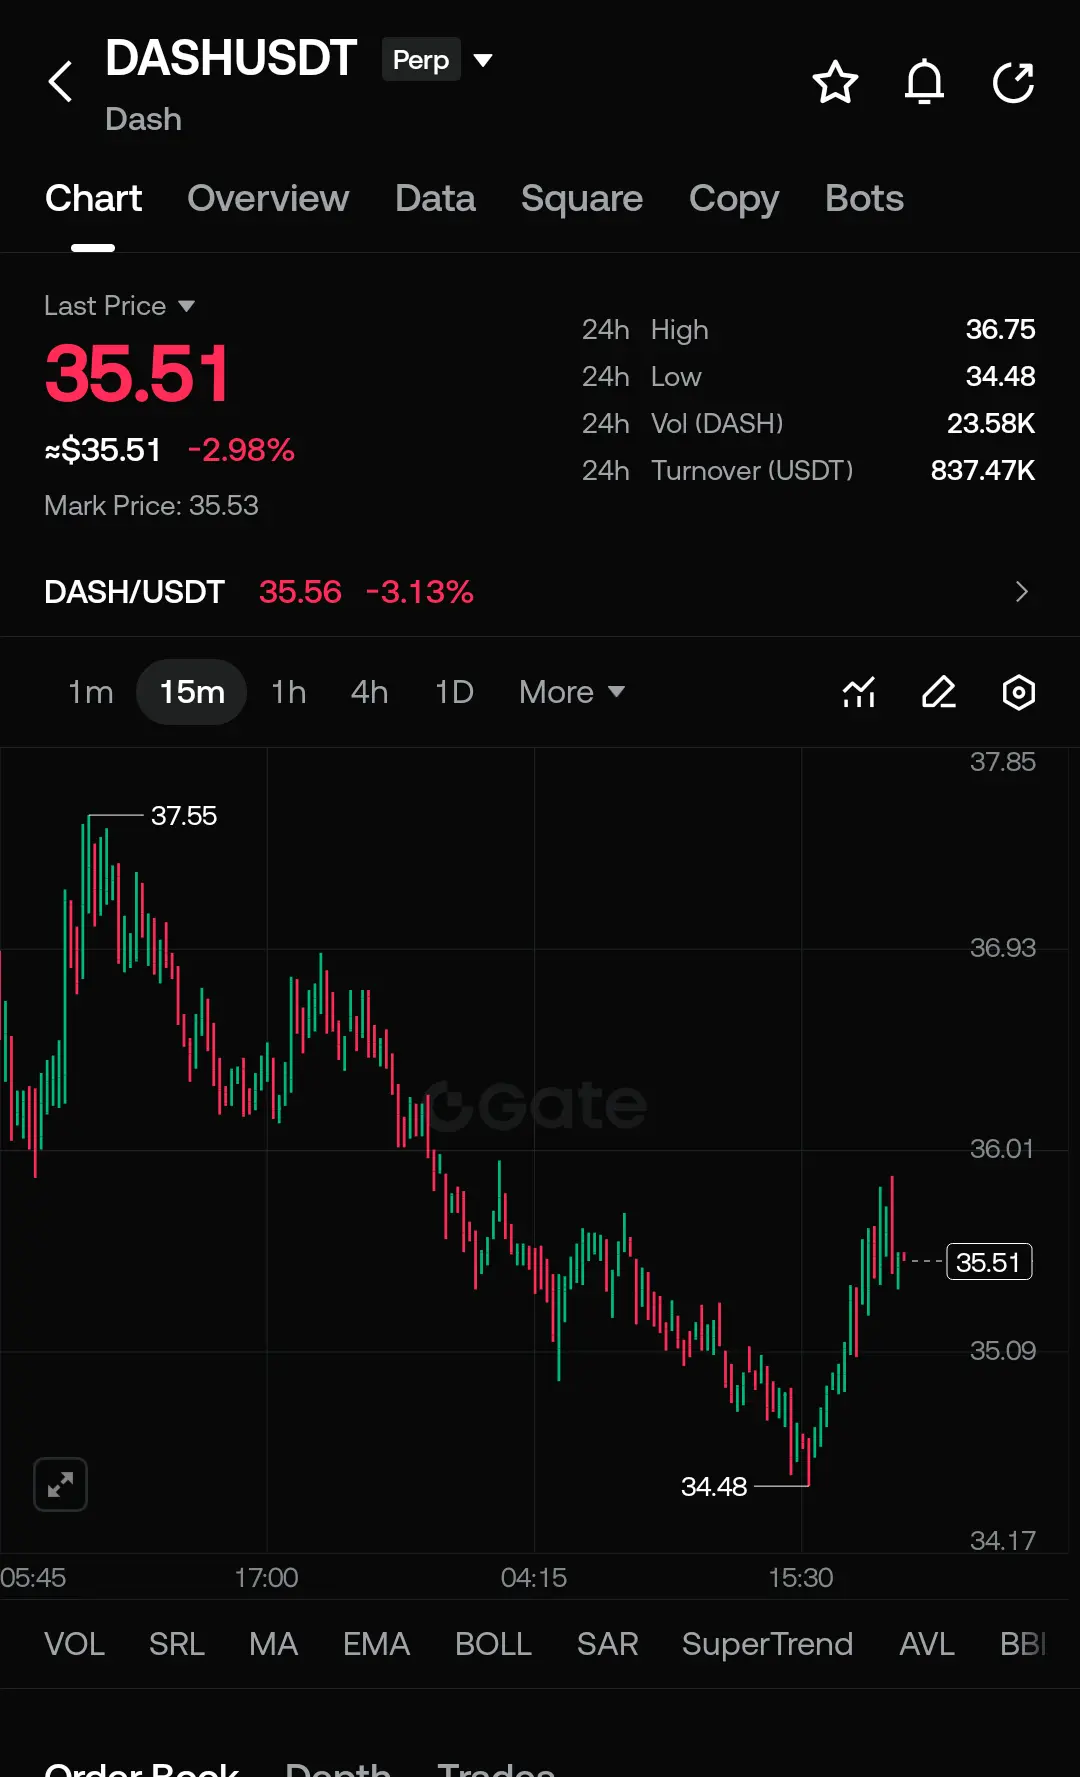Expand chart to fullscreen
This screenshot has height=1777, width=1080.
[60, 1484]
